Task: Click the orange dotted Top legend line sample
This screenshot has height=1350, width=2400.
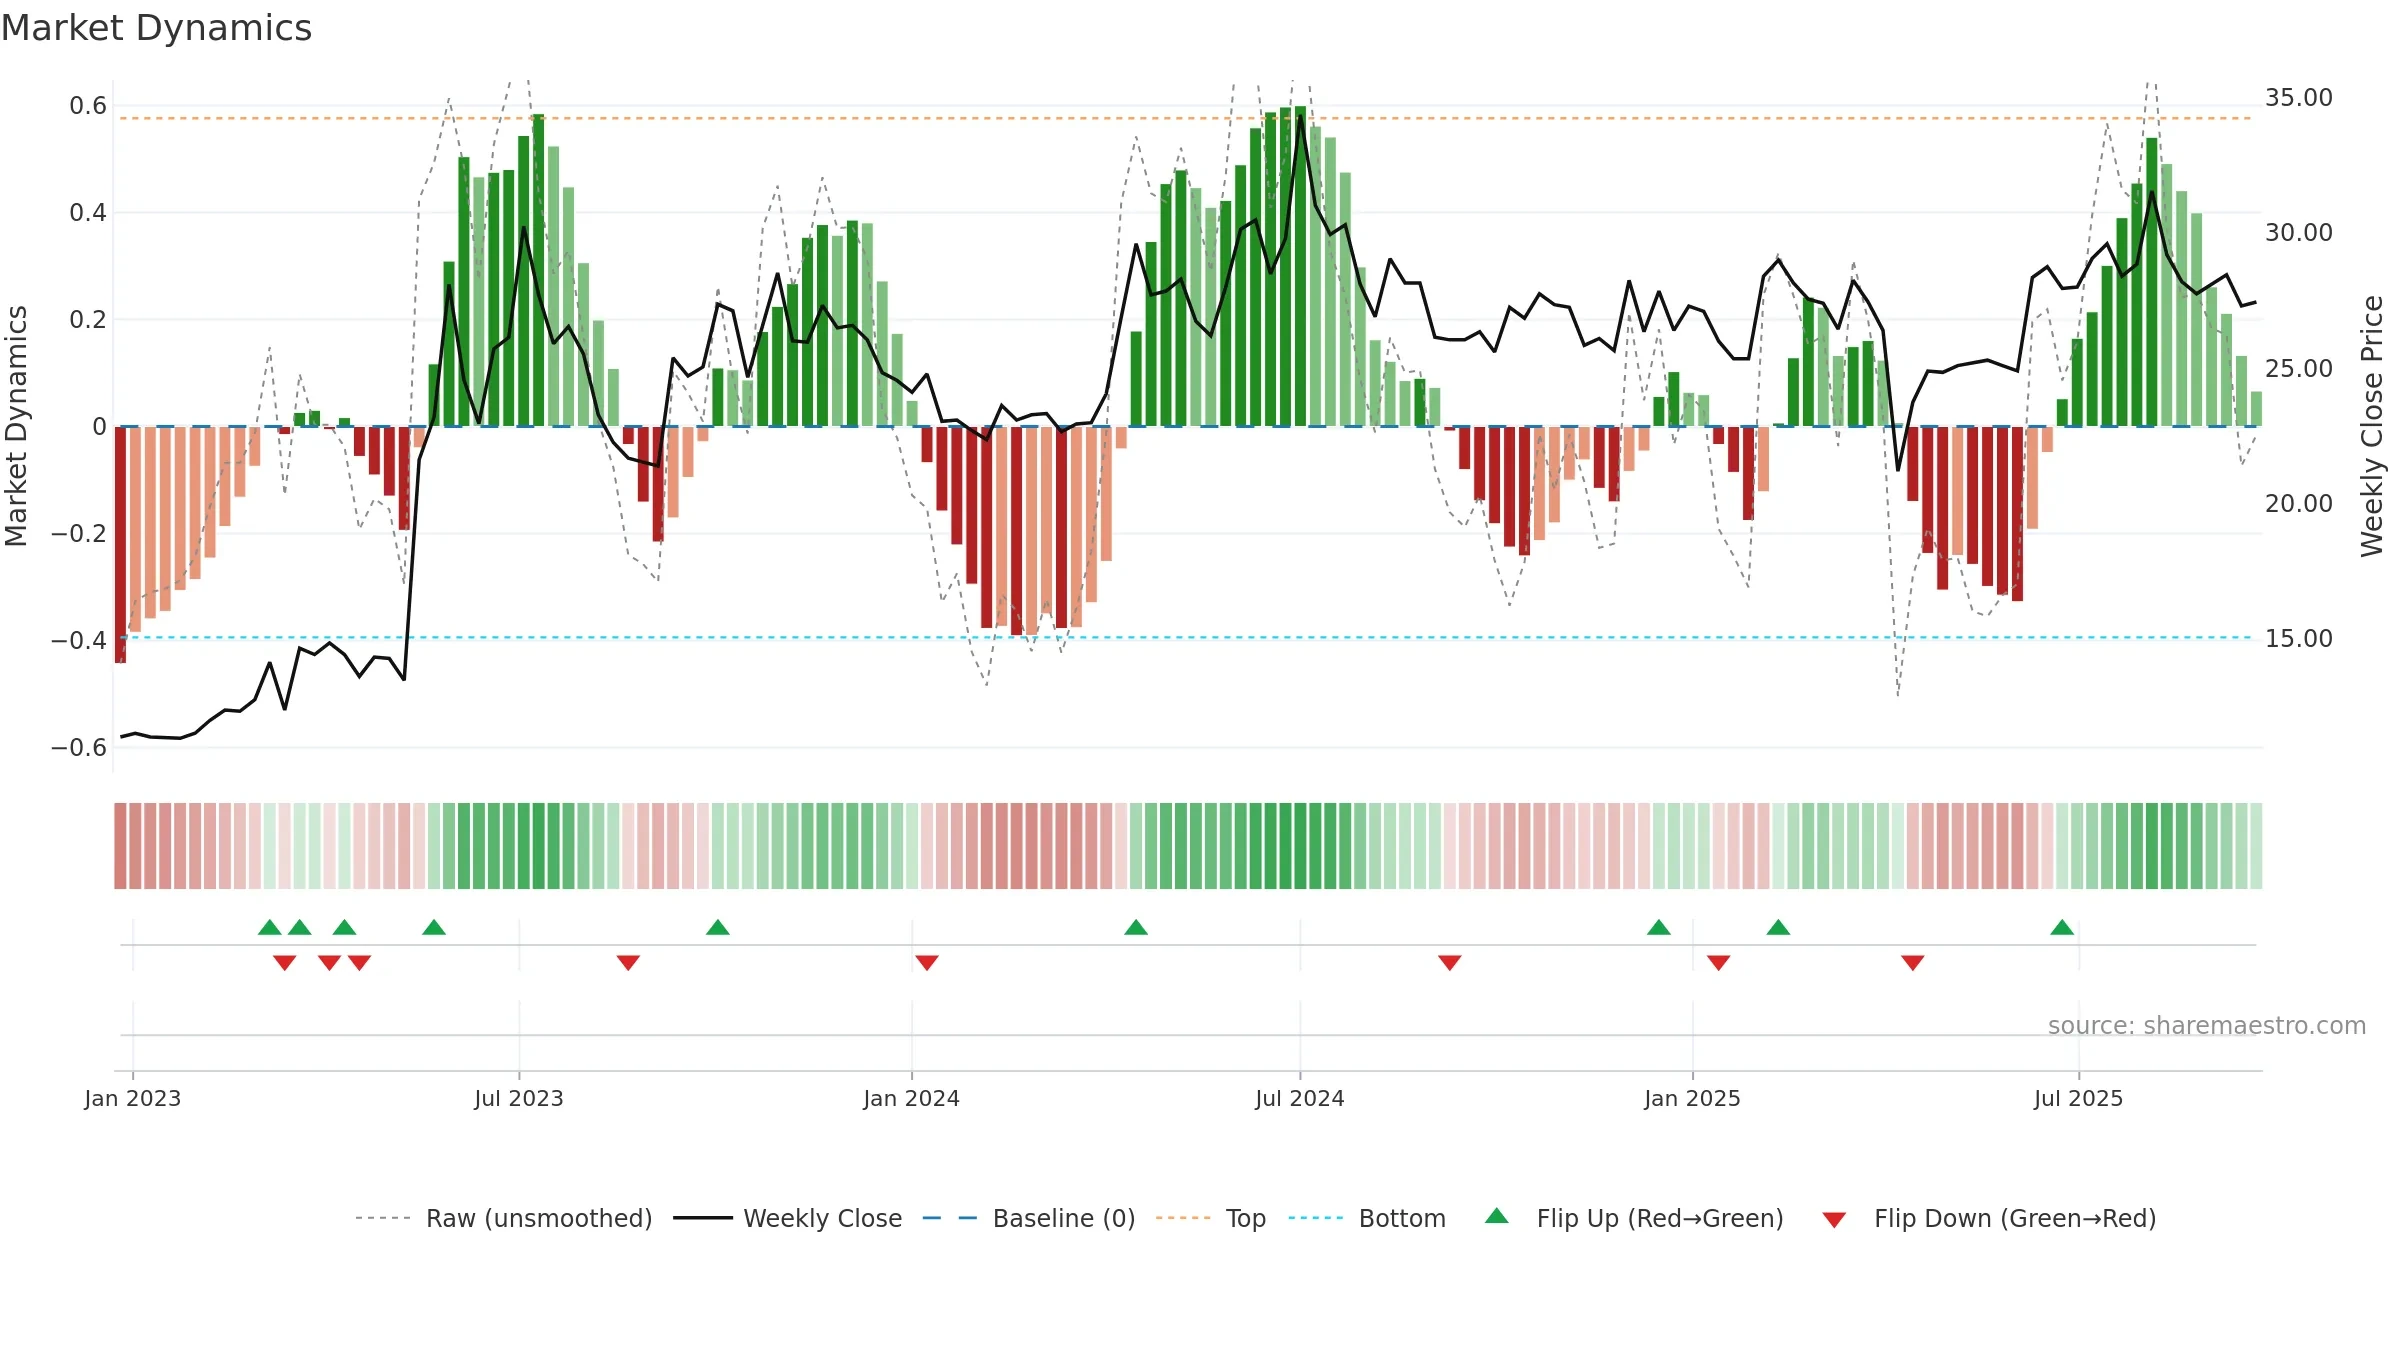Action: pos(1183,1218)
